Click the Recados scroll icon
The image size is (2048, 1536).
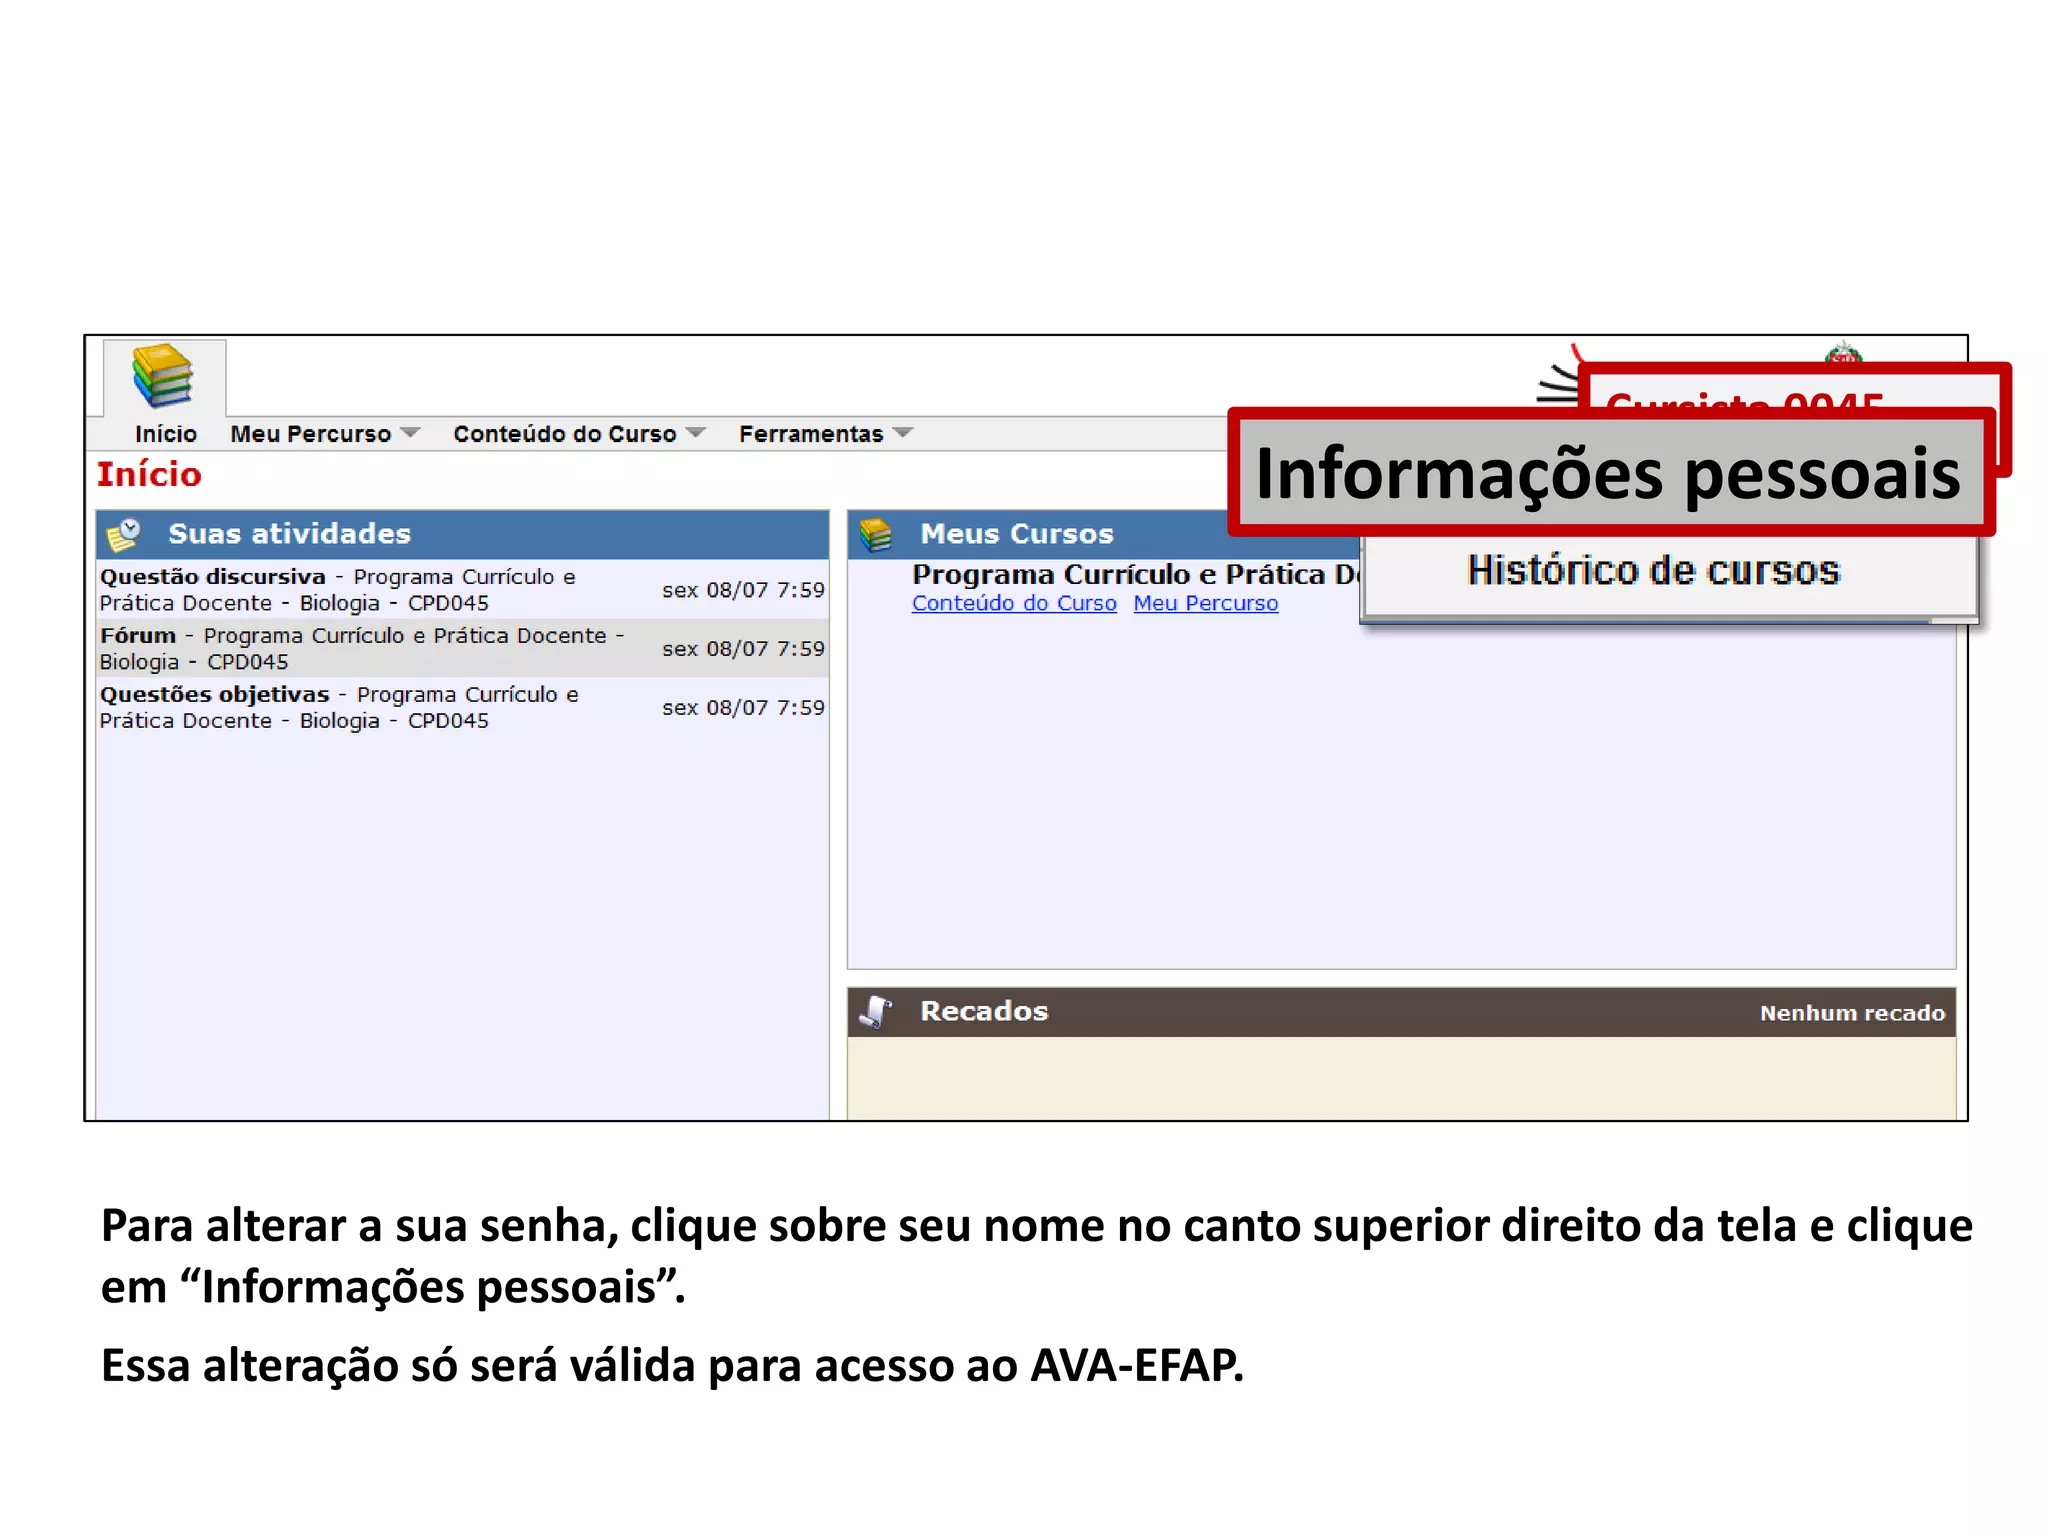click(x=875, y=1012)
